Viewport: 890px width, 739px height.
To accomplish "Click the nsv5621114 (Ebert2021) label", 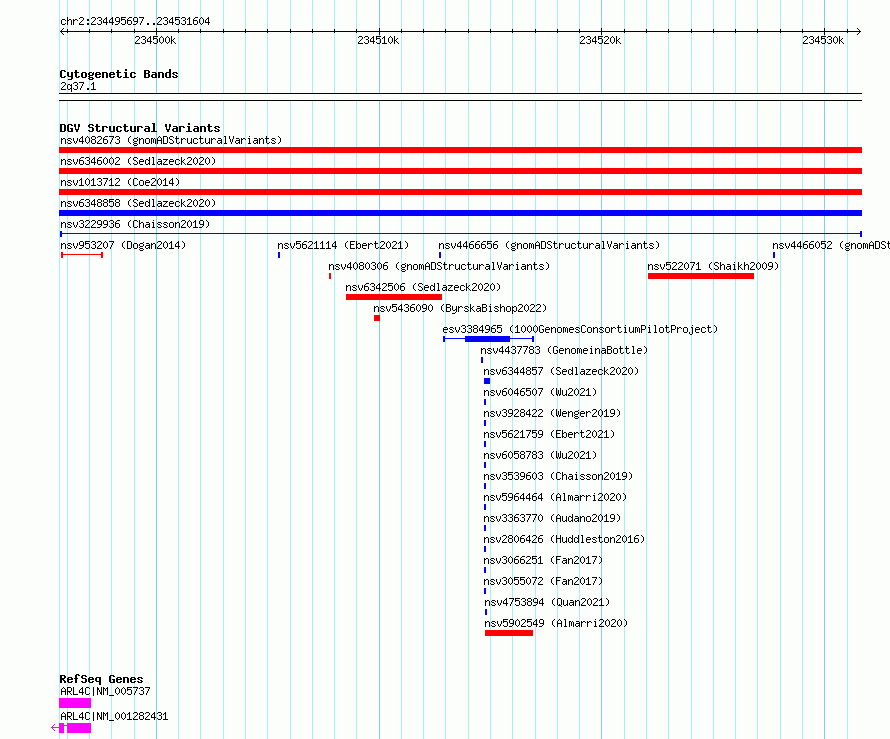I will tap(343, 245).
